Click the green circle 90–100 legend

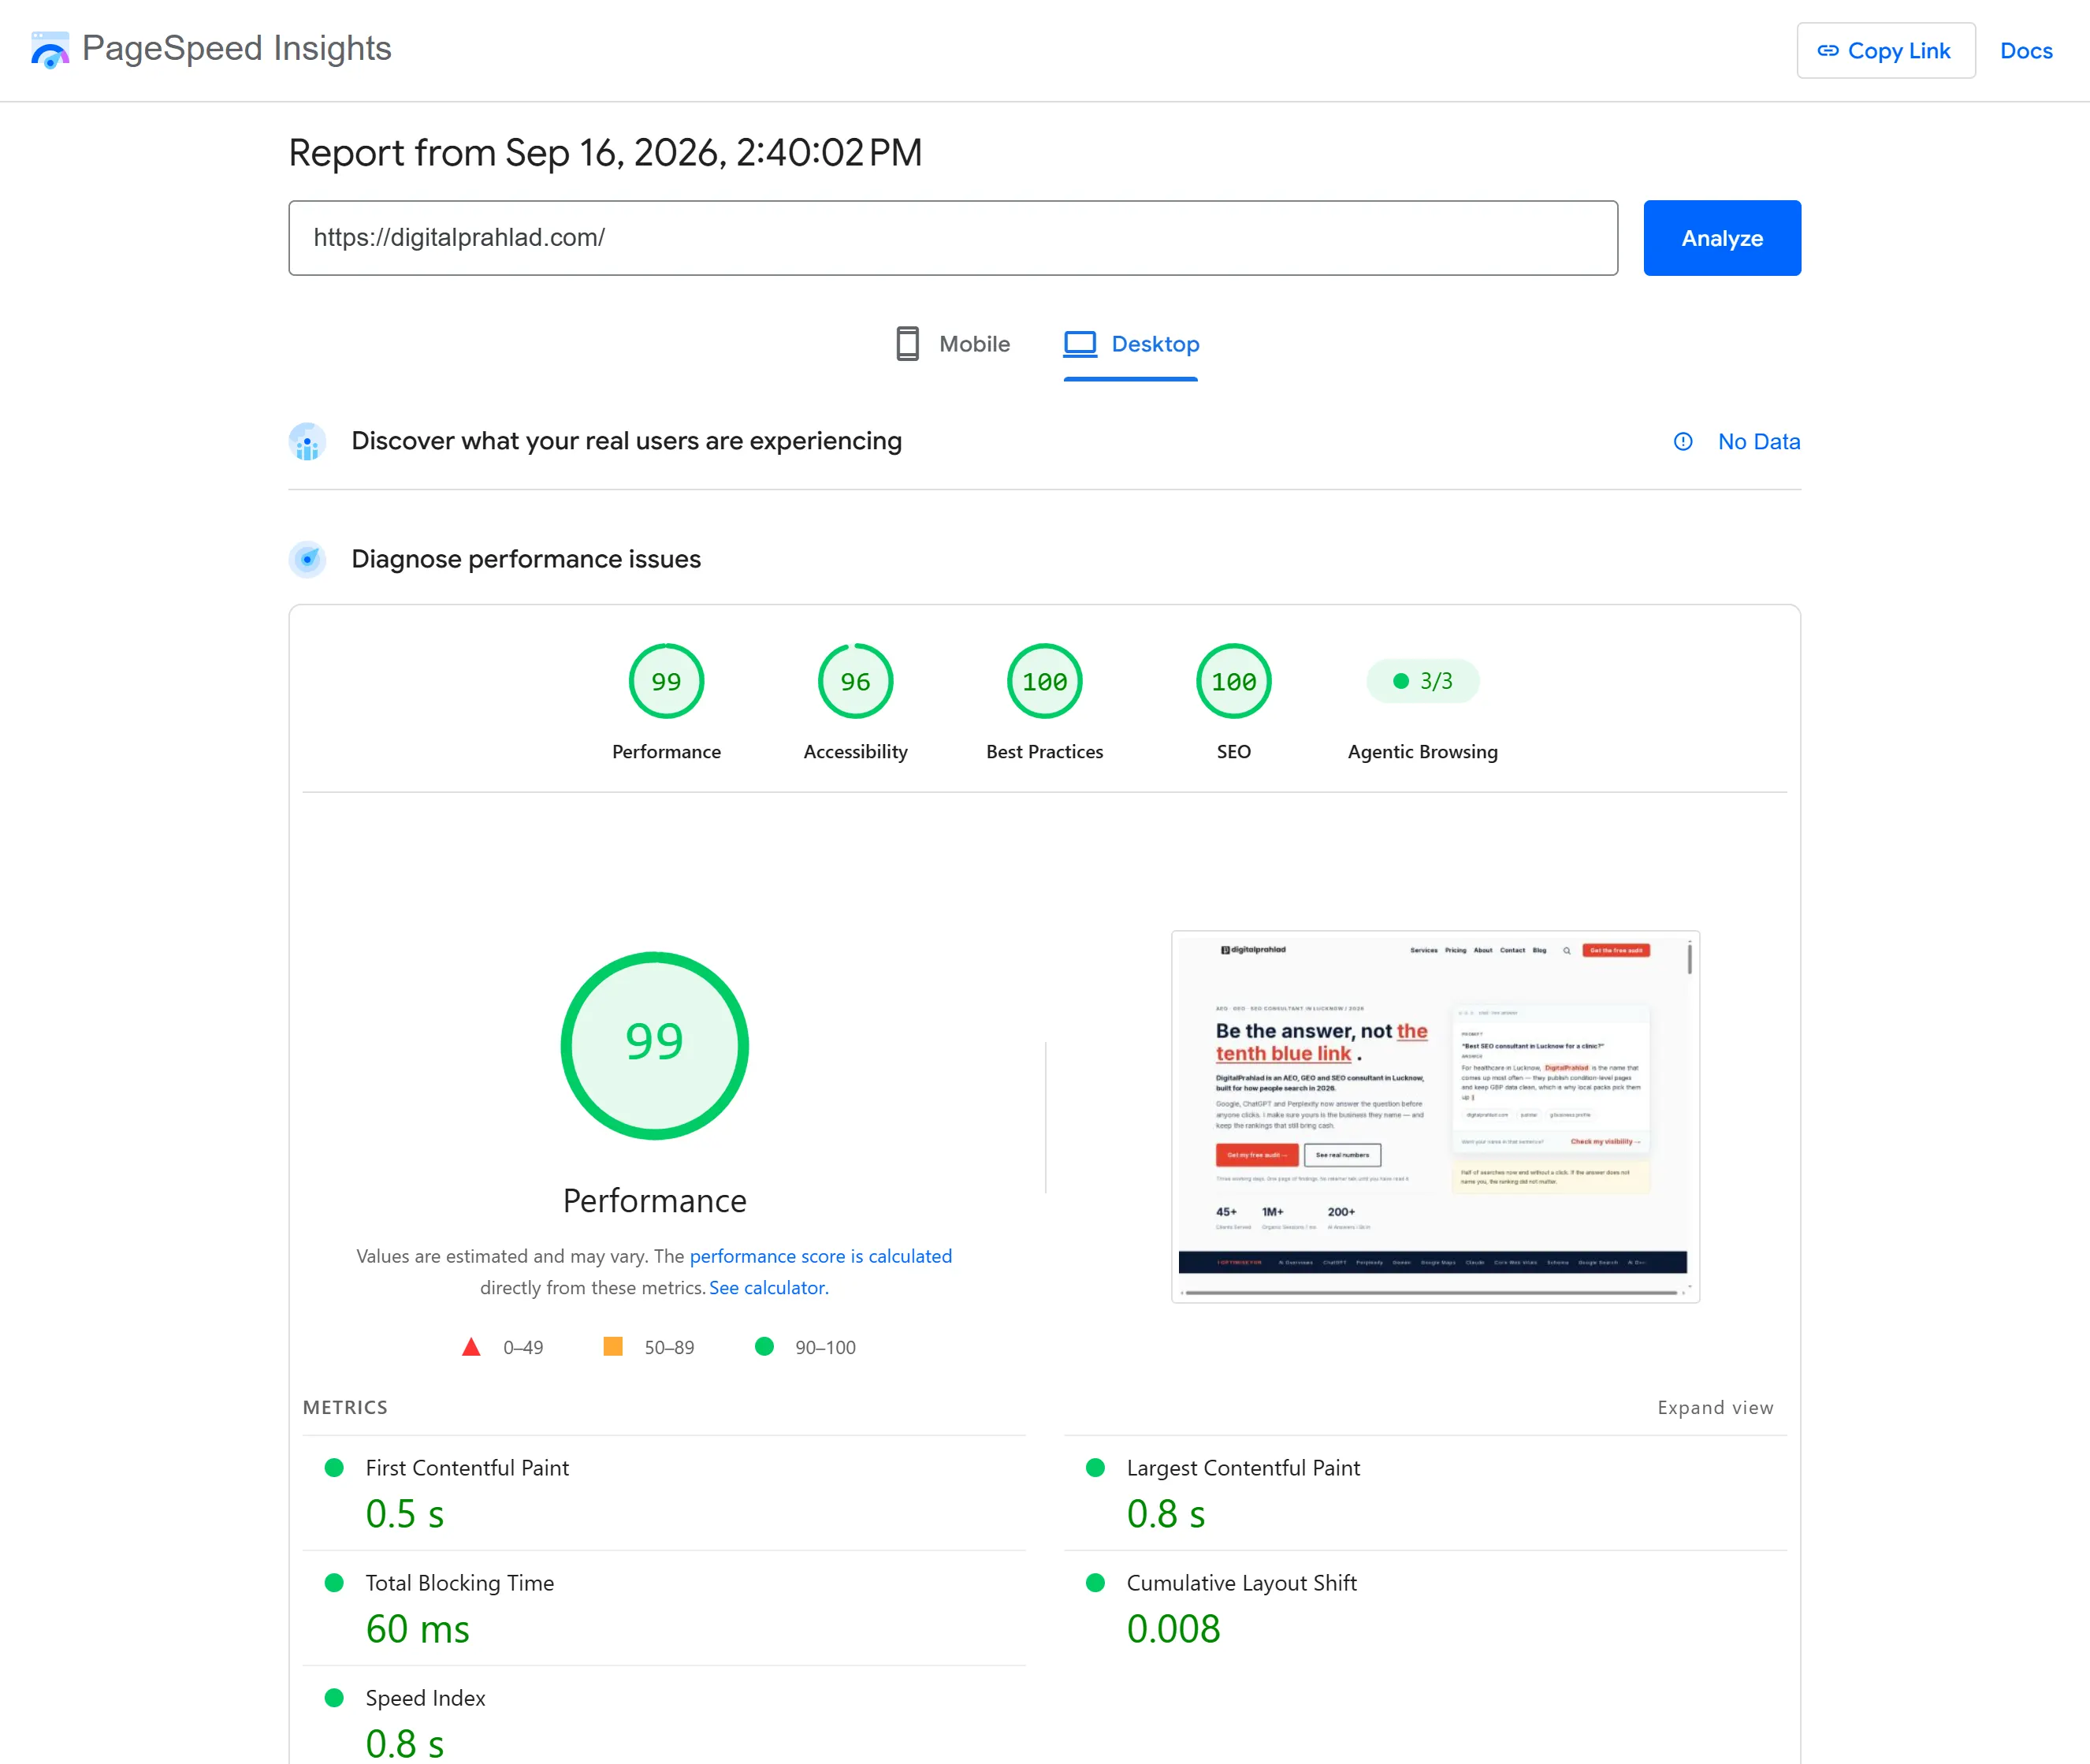coord(805,1347)
